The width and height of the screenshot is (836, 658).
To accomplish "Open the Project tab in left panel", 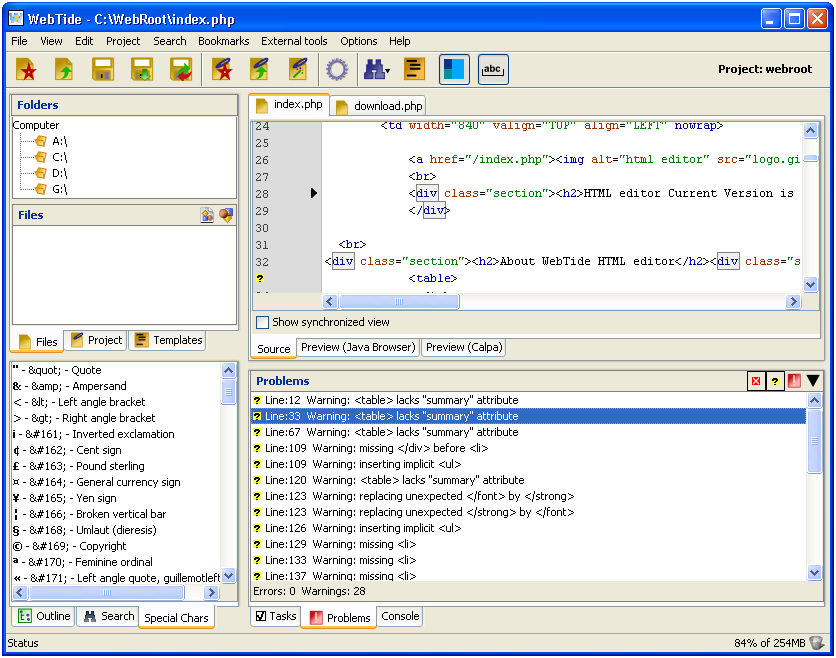I will (x=97, y=340).
